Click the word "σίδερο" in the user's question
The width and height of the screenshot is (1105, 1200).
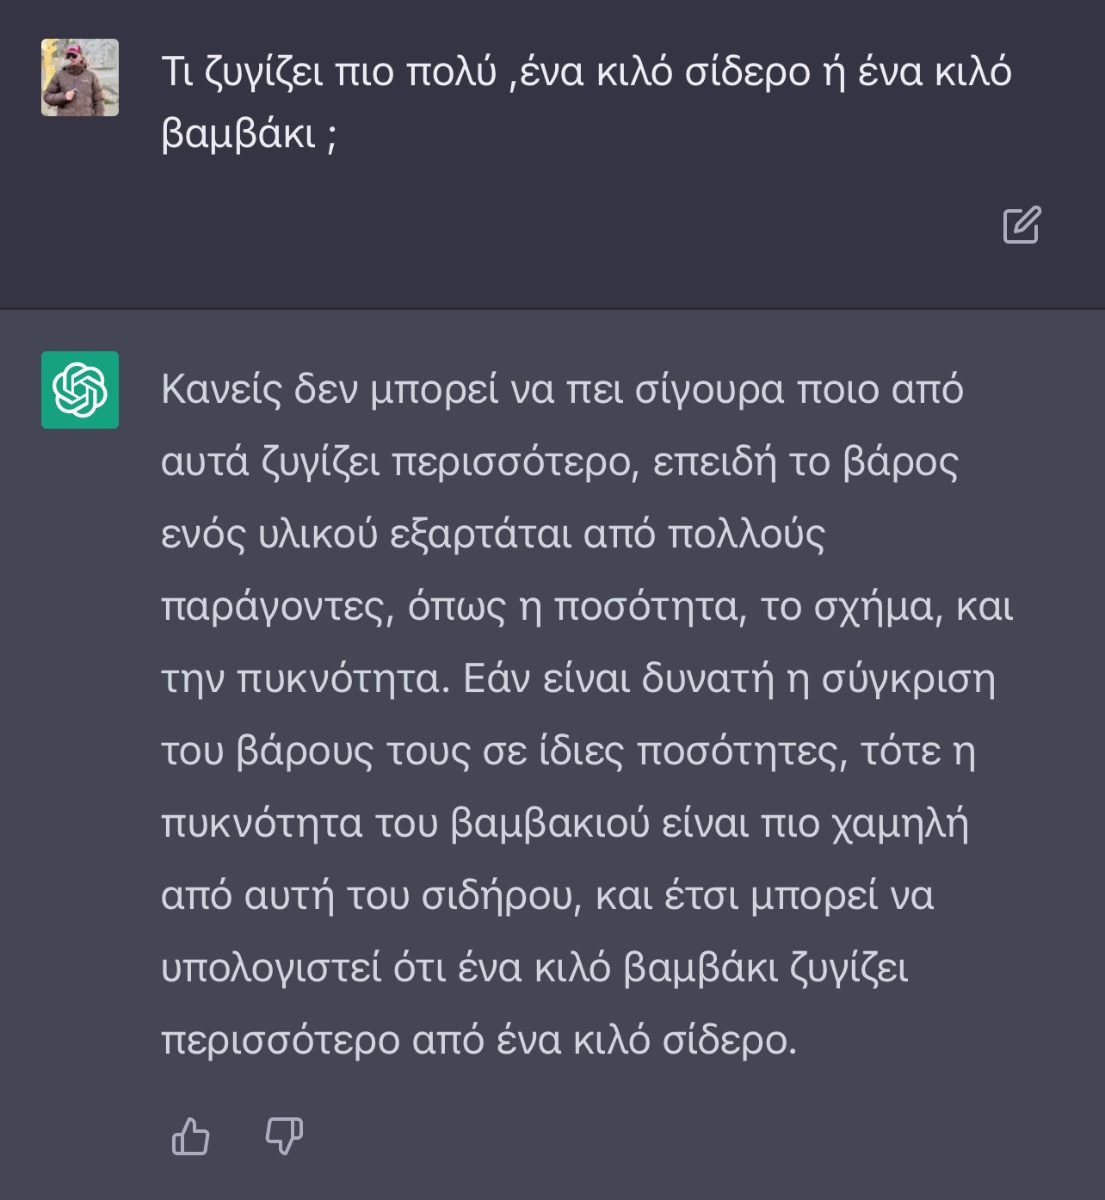(x=747, y=73)
